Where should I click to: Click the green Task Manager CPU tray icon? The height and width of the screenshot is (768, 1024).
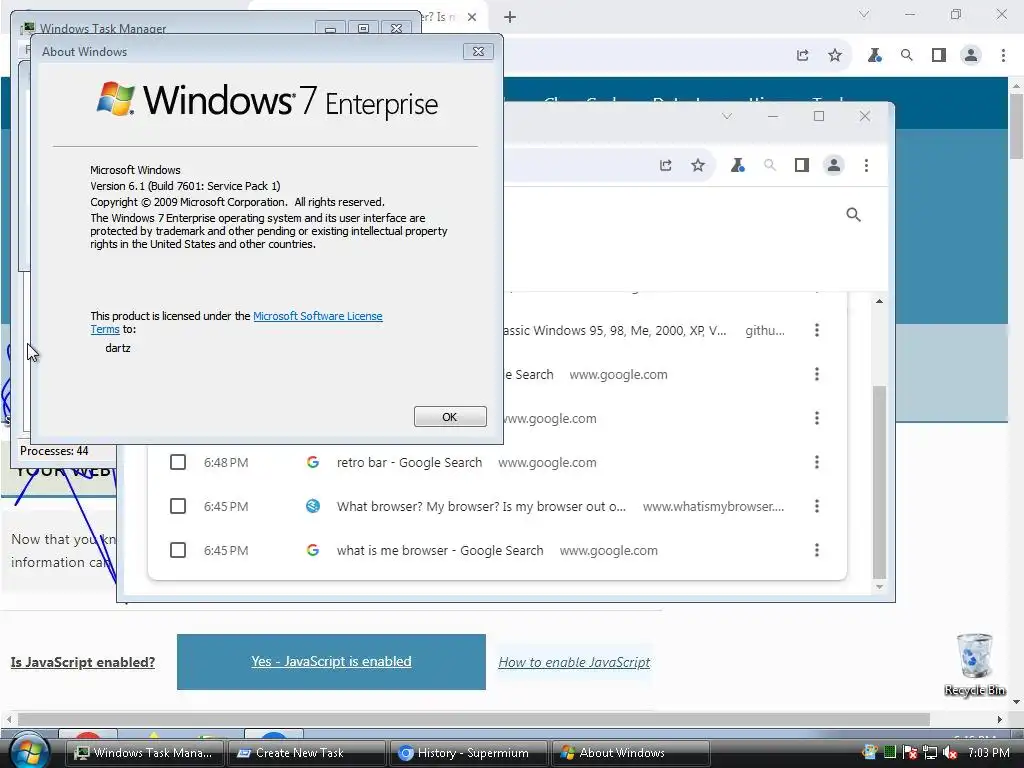click(x=889, y=753)
